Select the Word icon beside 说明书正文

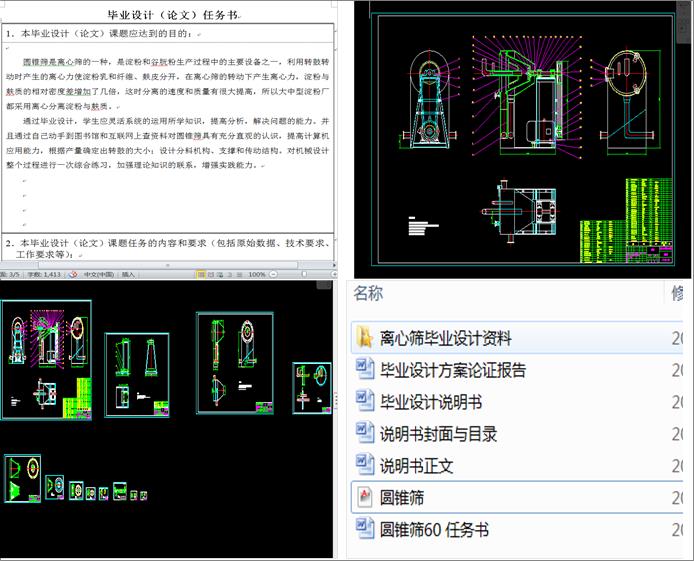[x=365, y=465]
